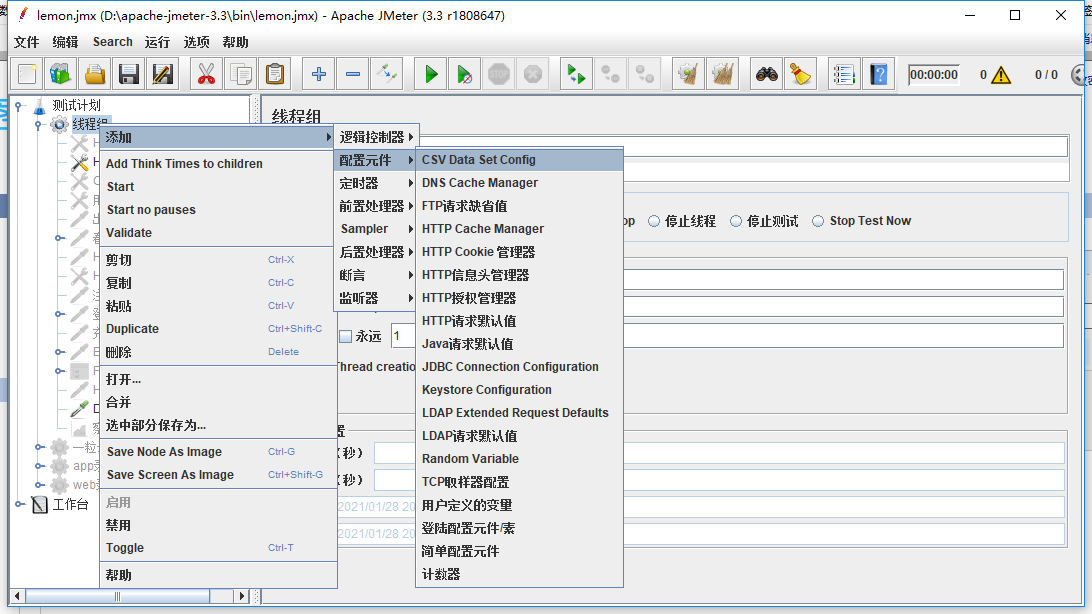The height and width of the screenshot is (614, 1092).
Task: Open the 帮助 menu in menu bar
Action: coord(235,42)
